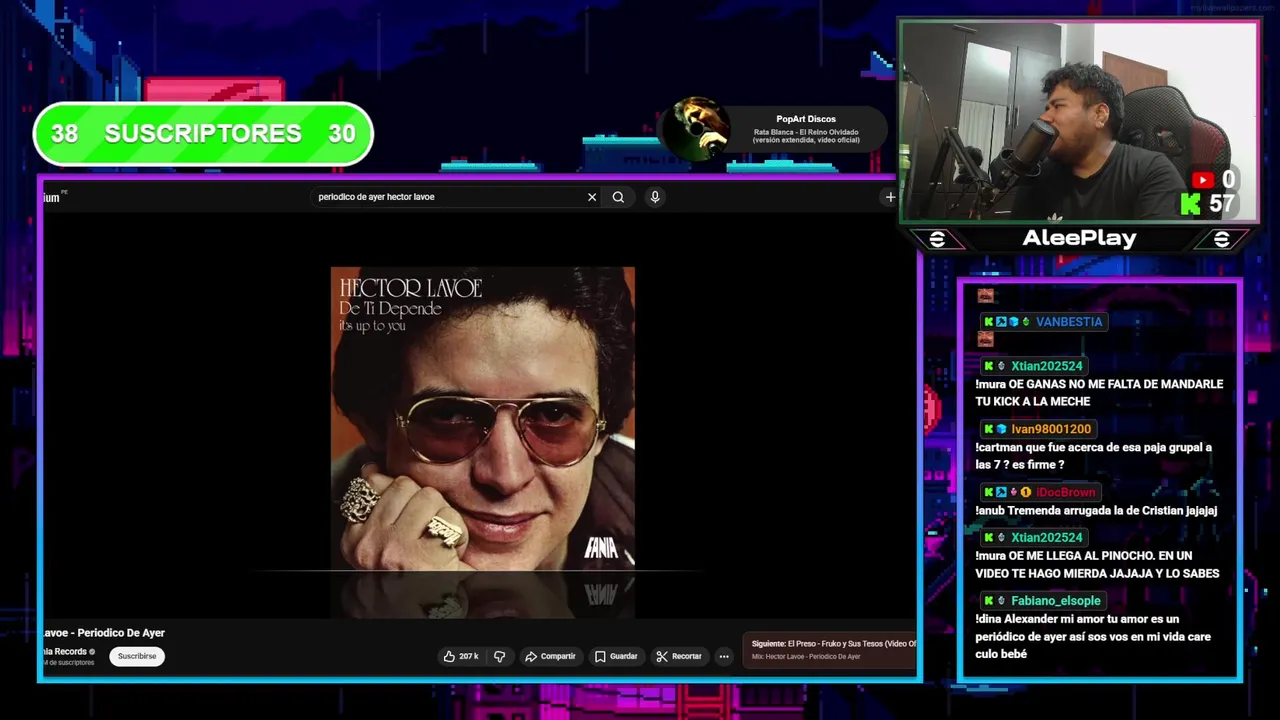This screenshot has width=1280, height=720.
Task: Save the video with Guardar
Action: tap(616, 656)
